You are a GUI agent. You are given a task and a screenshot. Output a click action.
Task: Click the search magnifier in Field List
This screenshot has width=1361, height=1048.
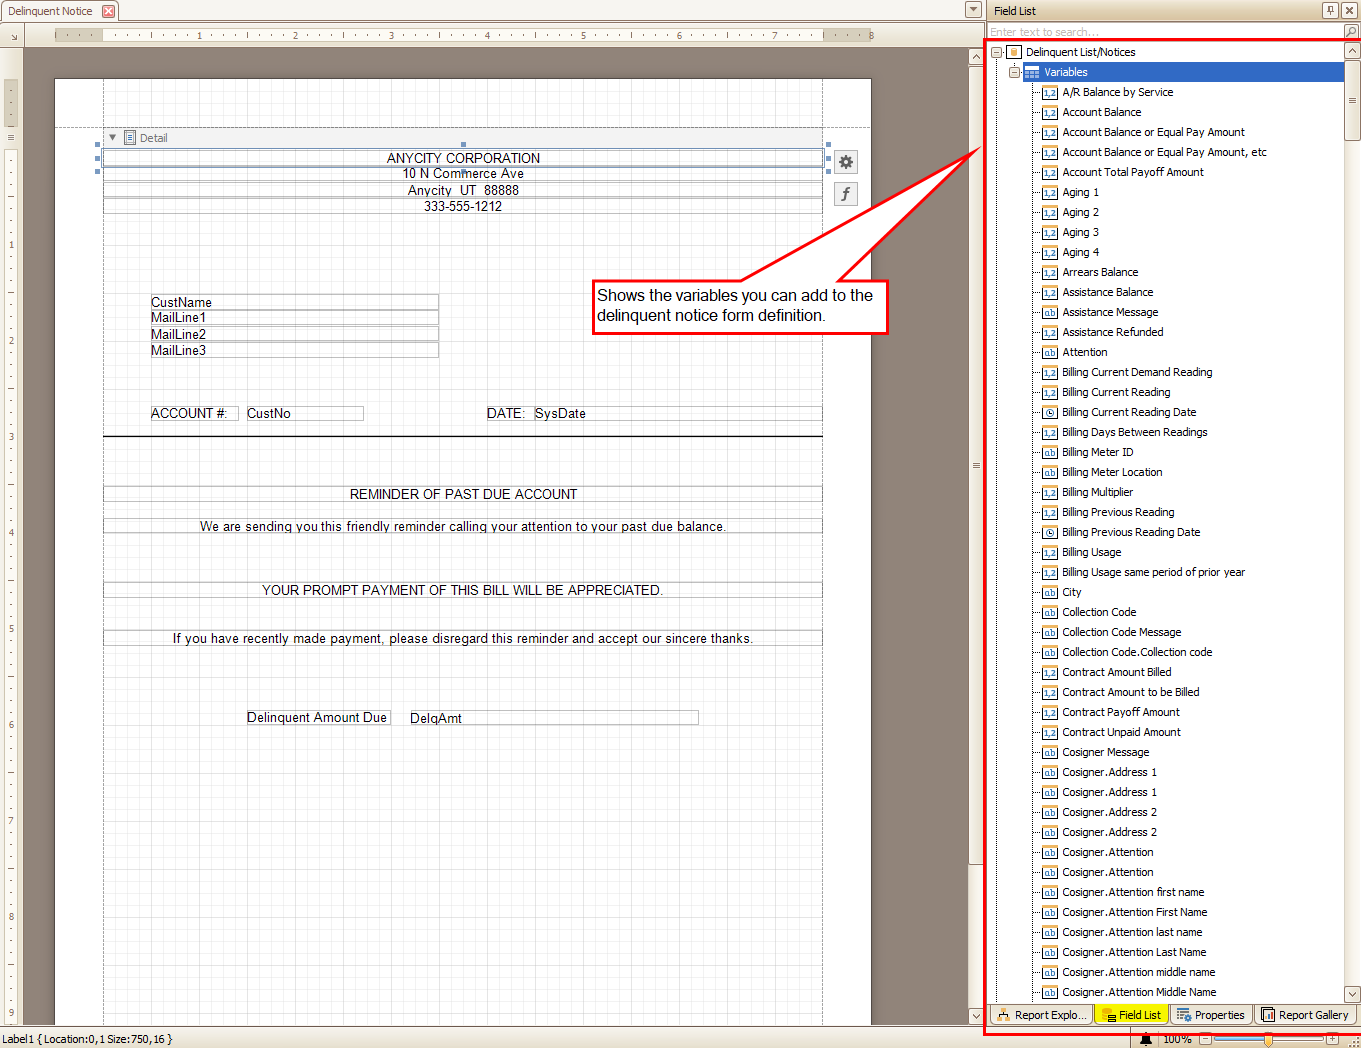coord(1351,32)
